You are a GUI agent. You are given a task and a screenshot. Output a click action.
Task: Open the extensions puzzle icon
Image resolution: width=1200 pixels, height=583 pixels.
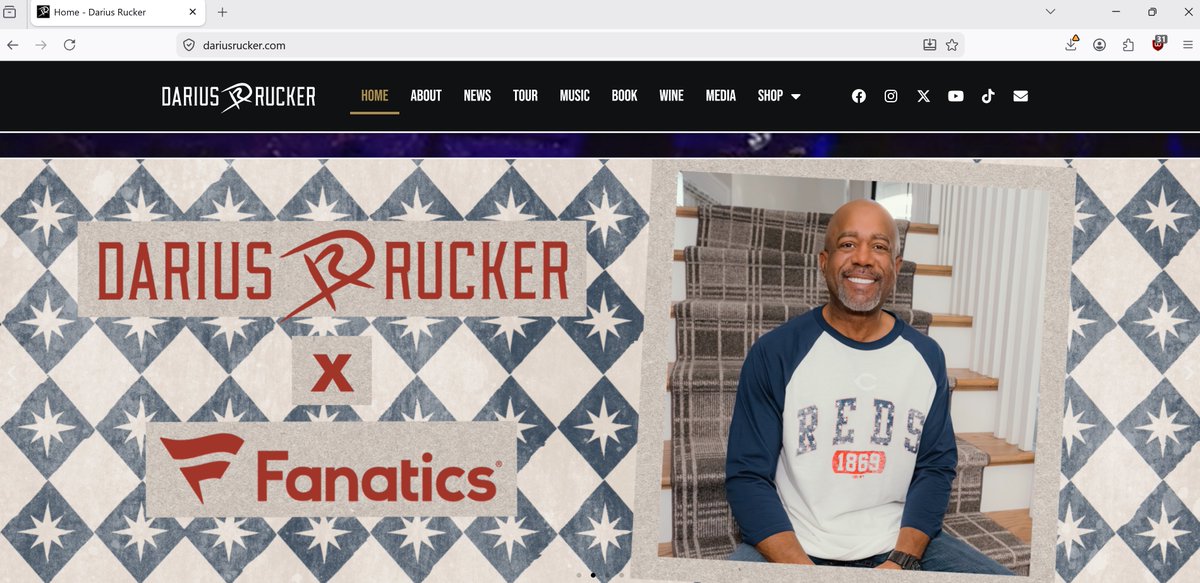tap(1128, 45)
